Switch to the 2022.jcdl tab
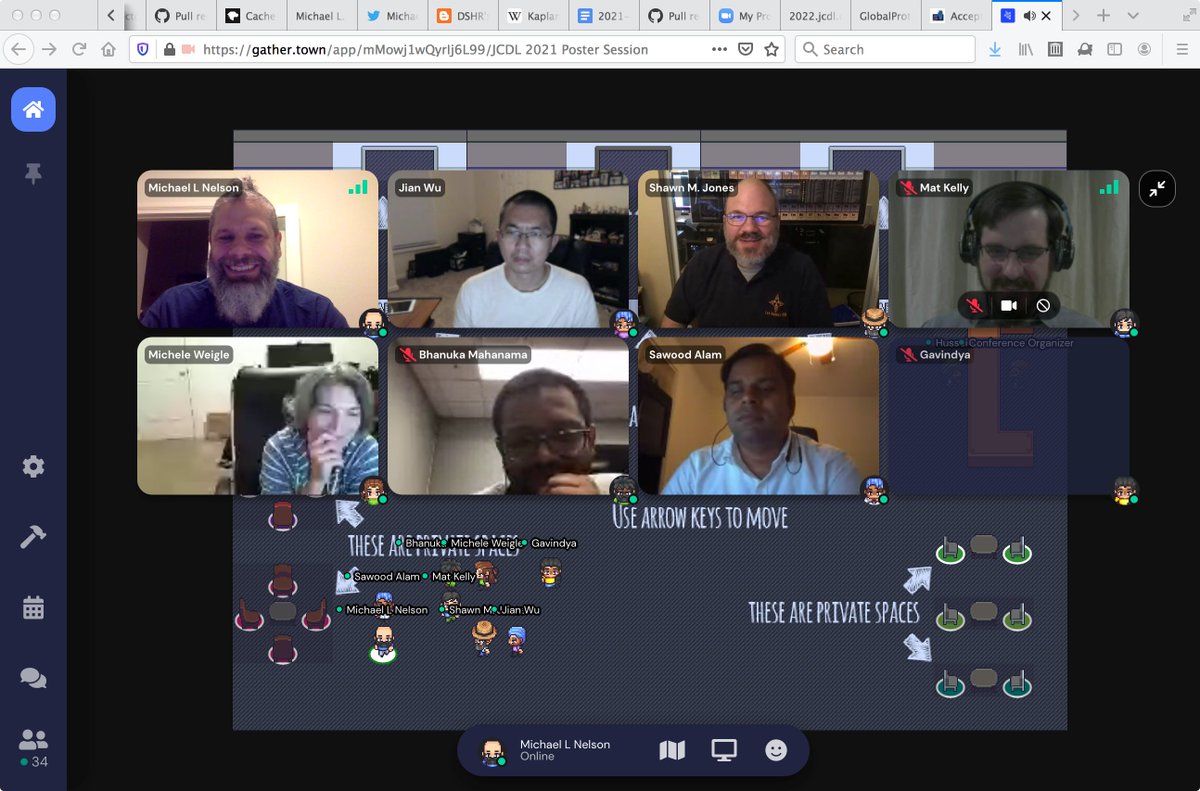Image resolution: width=1200 pixels, height=791 pixels. coord(815,16)
